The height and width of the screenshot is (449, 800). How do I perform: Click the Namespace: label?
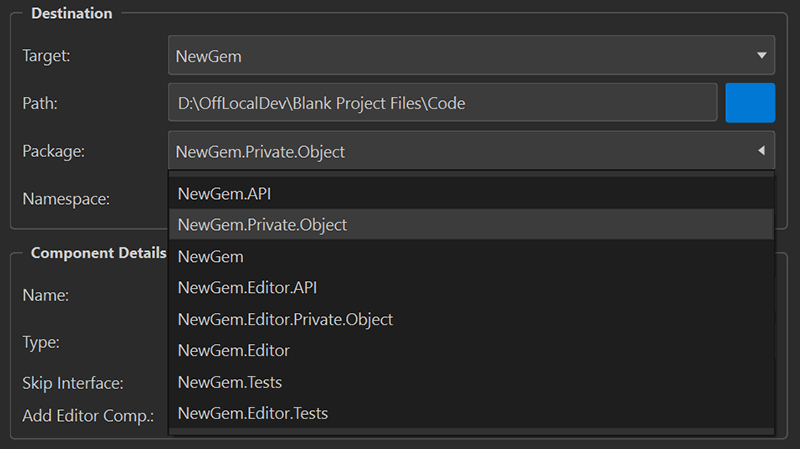[x=66, y=199]
